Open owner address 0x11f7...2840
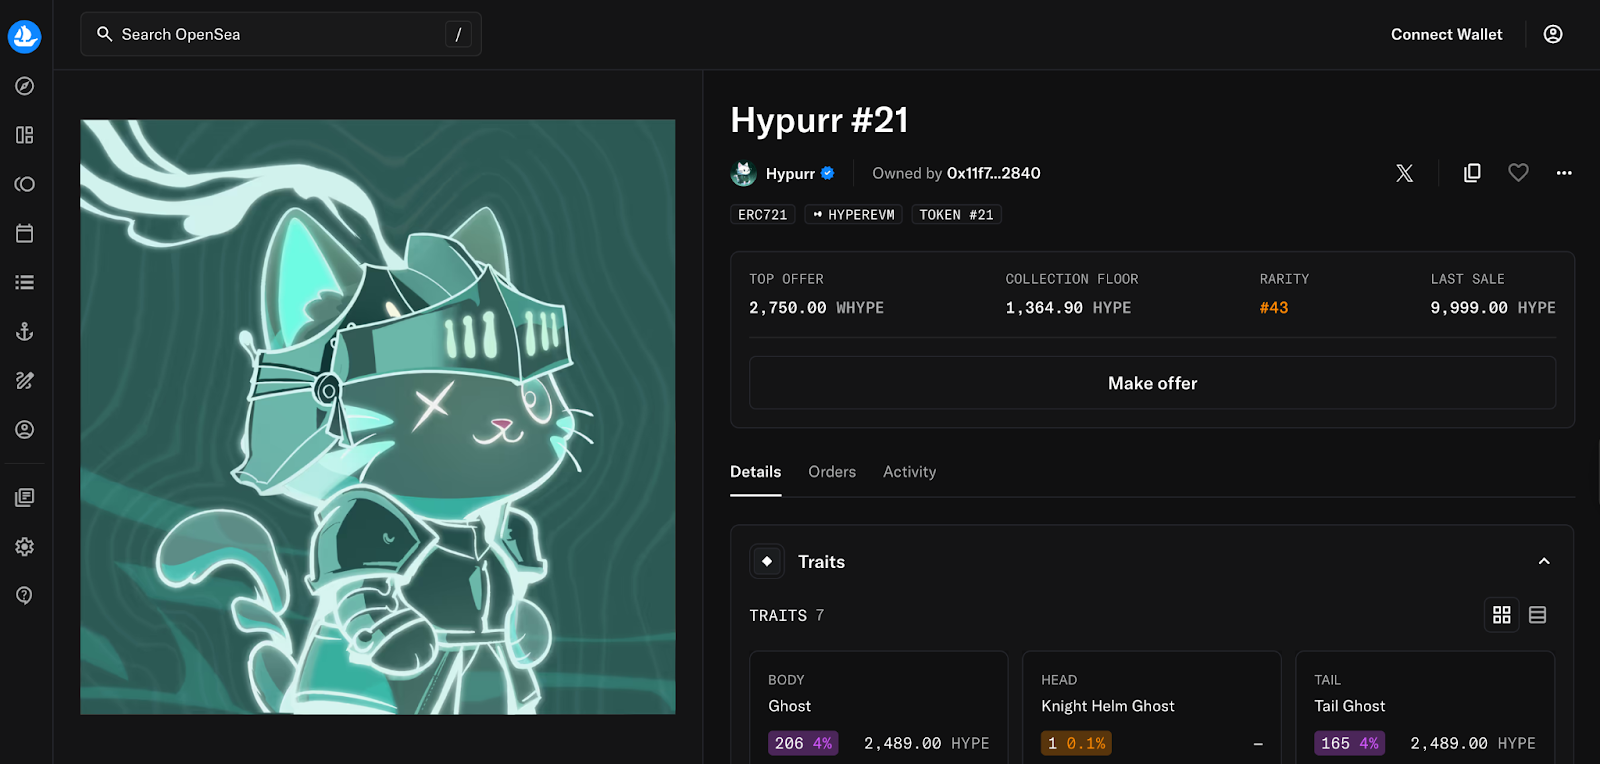1600x764 pixels. [994, 173]
